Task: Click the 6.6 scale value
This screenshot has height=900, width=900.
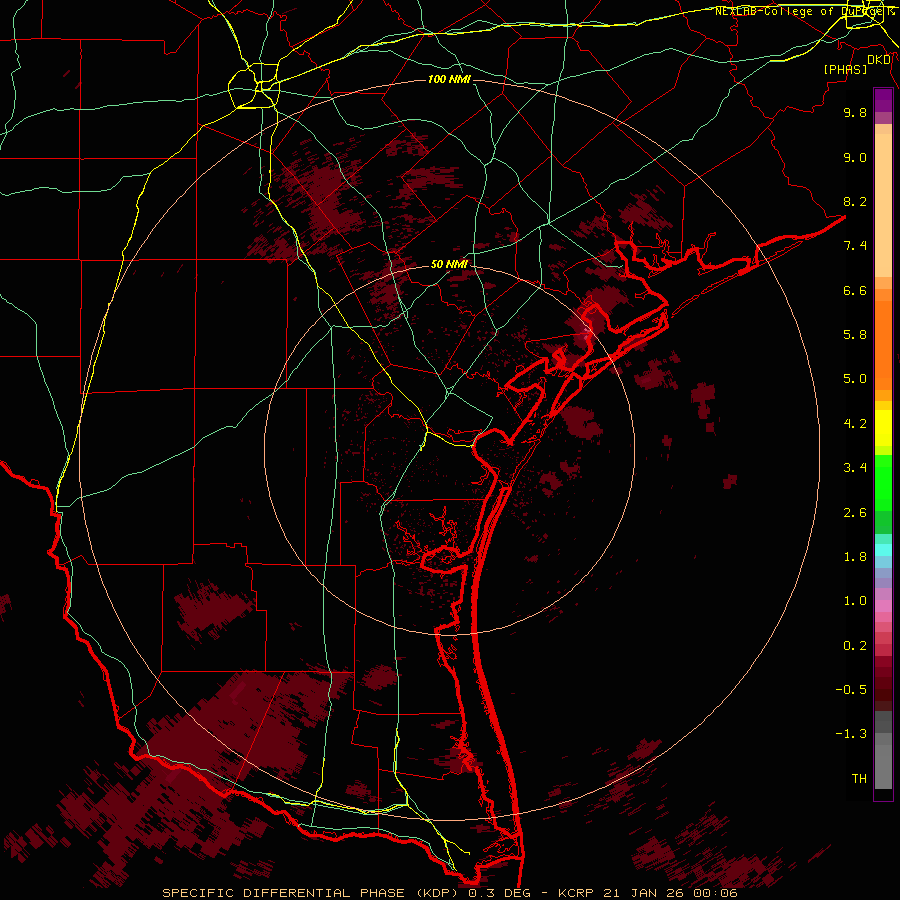Action: coord(855,290)
